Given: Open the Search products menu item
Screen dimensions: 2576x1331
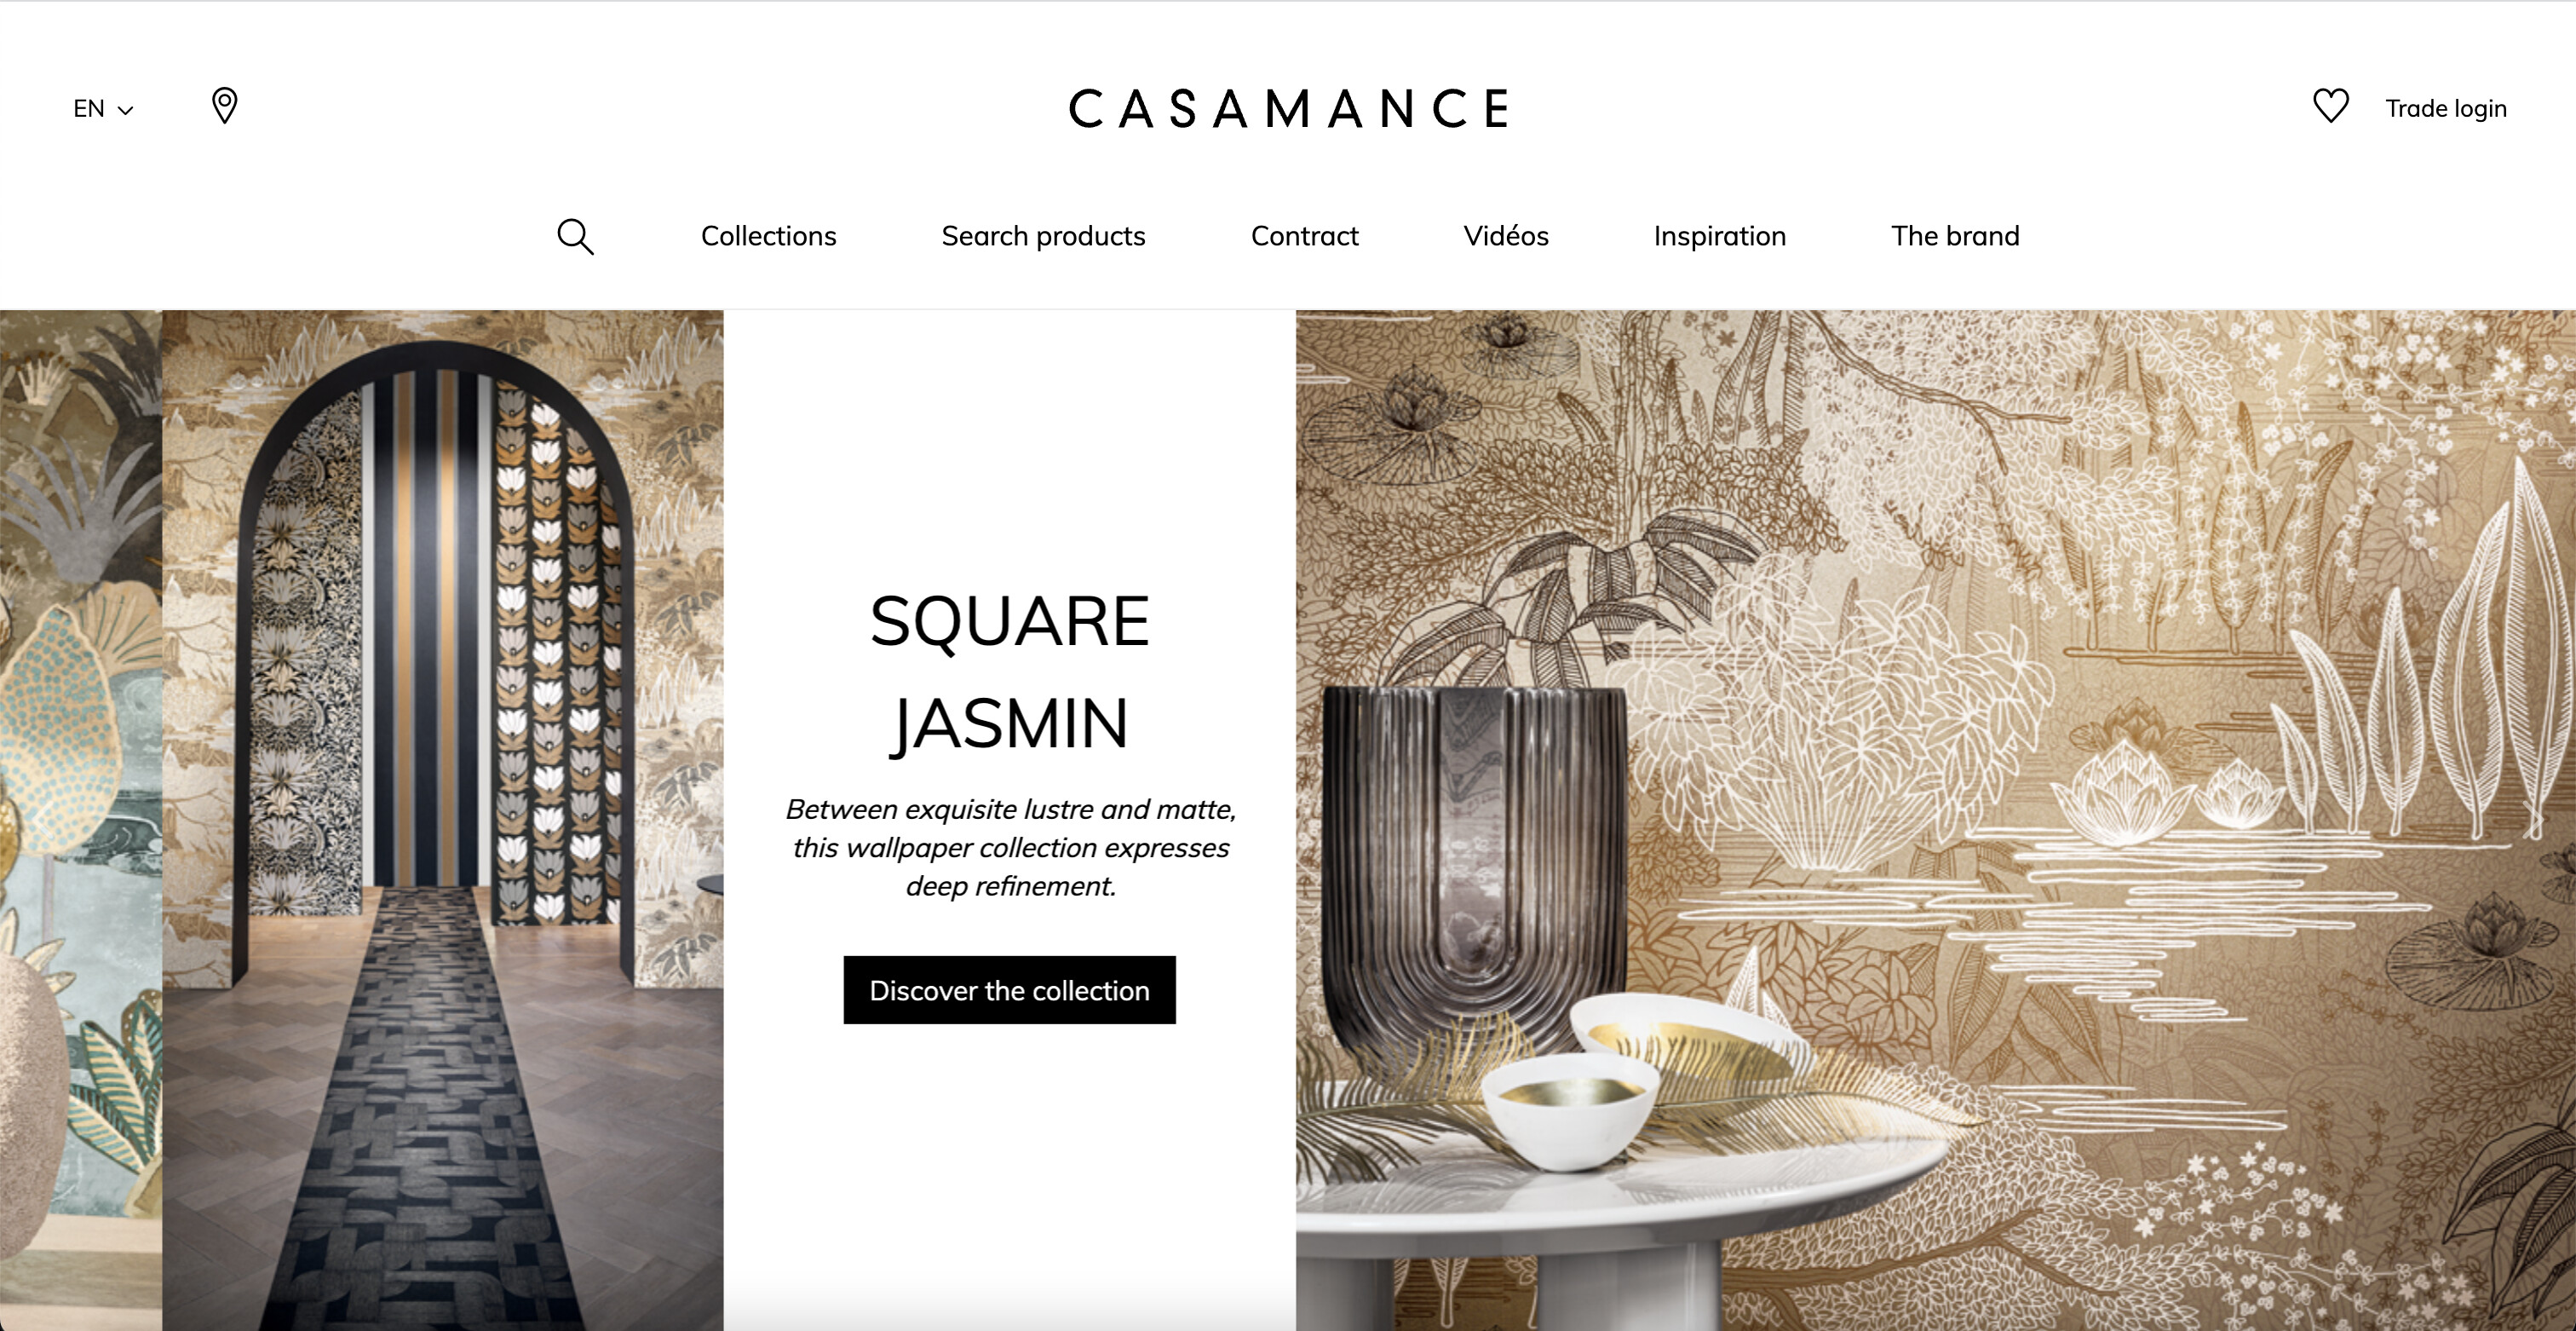Looking at the screenshot, I should point(1043,236).
